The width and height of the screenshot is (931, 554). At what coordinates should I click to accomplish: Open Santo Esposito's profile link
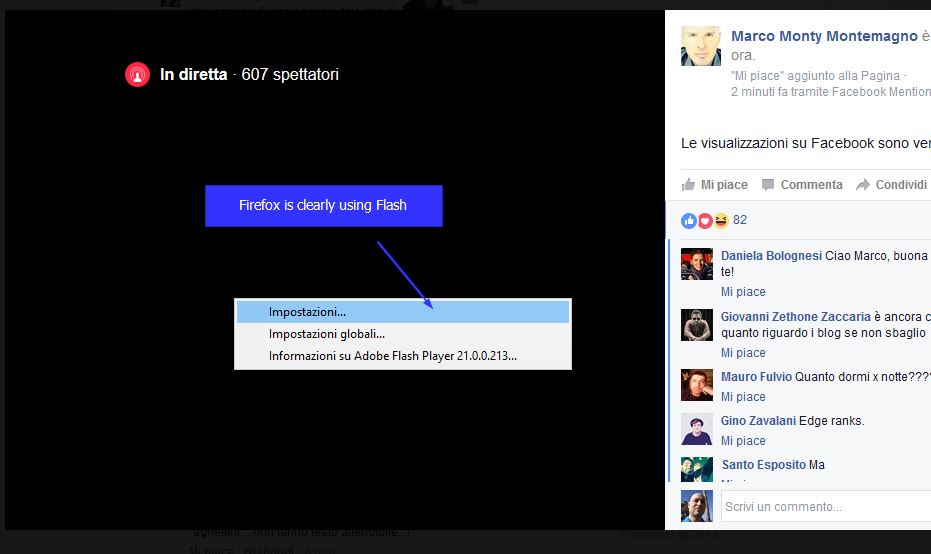point(764,464)
